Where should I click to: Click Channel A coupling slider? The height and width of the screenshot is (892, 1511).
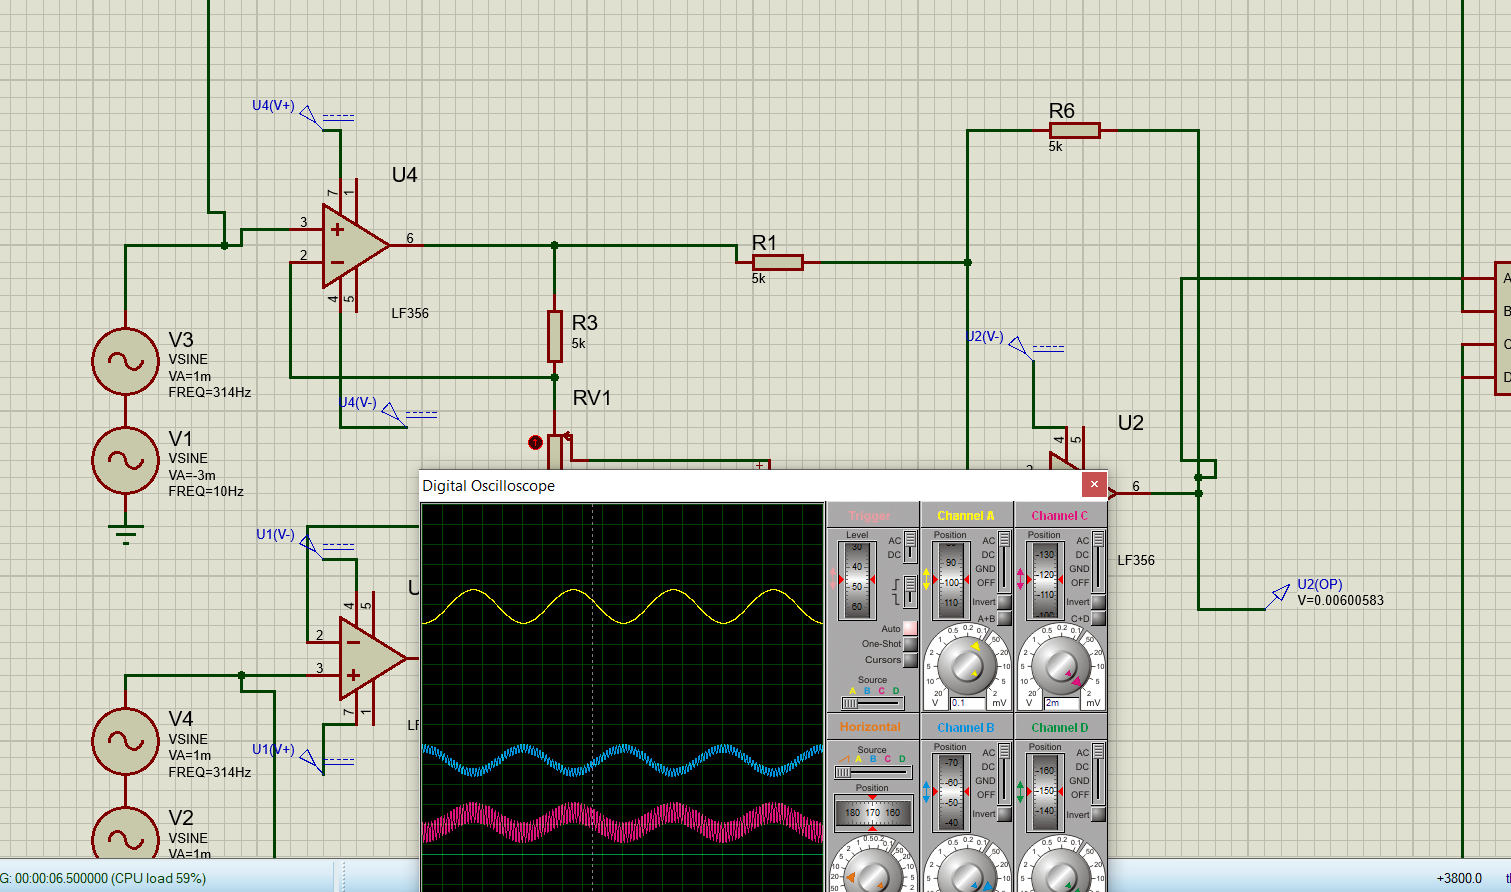[1004, 562]
